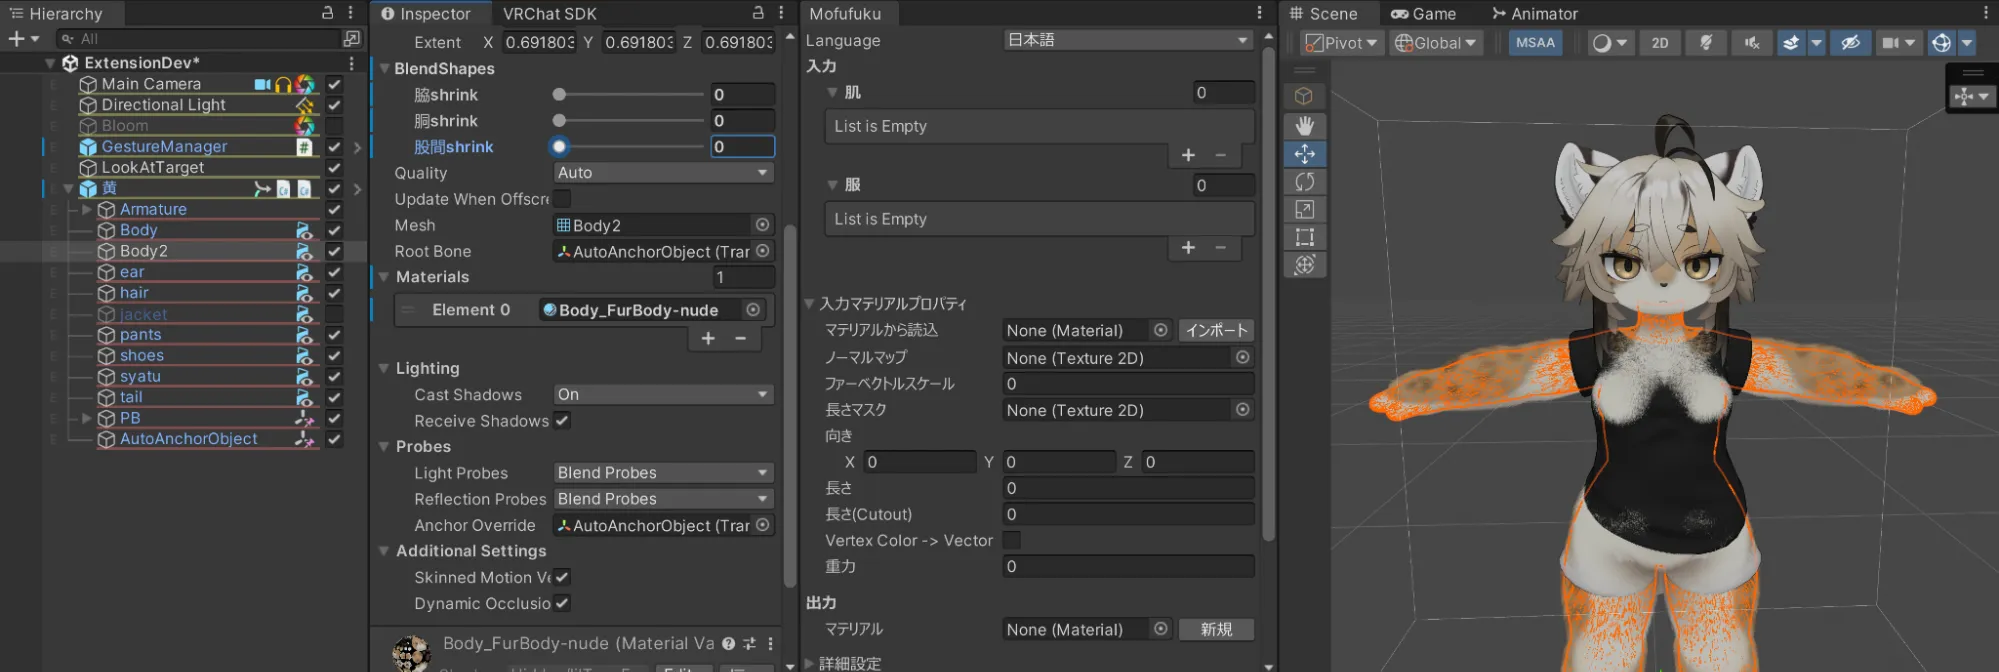Click the インポート button

(x=1216, y=330)
